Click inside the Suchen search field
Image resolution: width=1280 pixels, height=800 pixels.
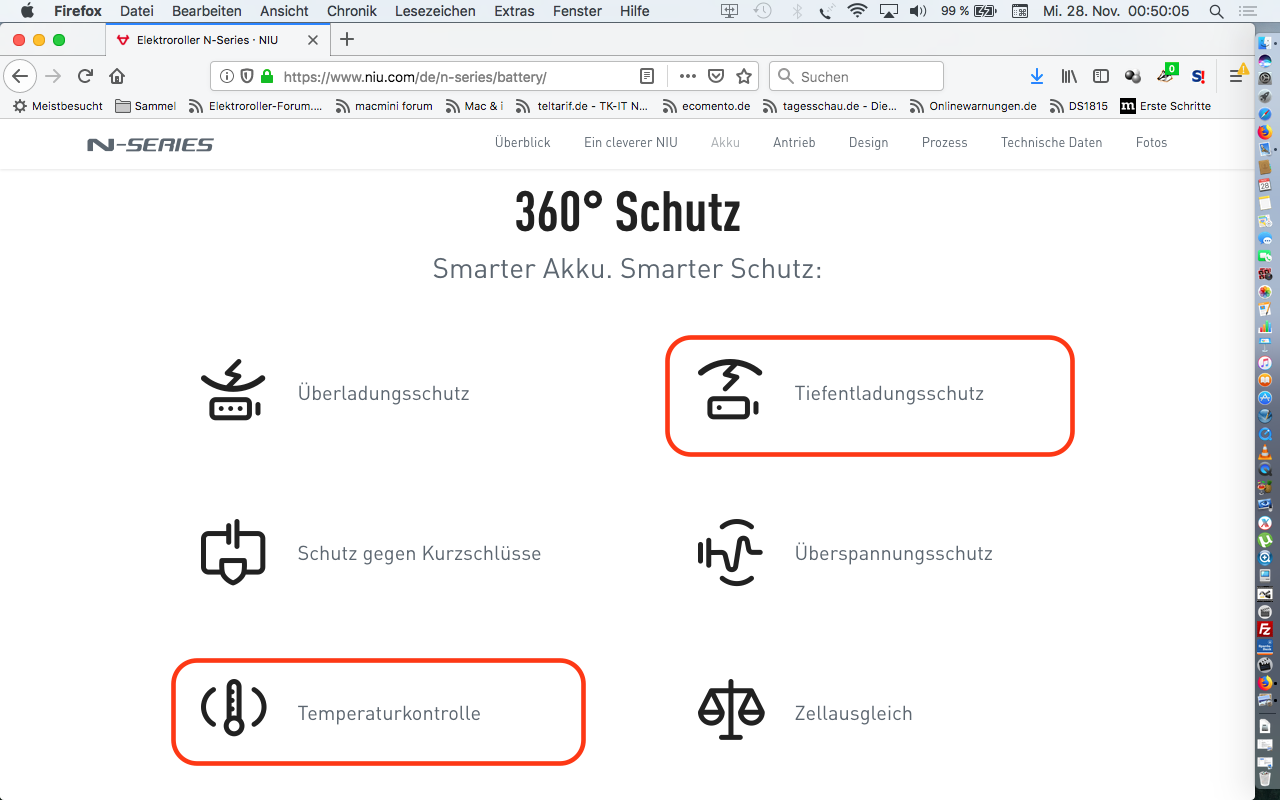[x=865, y=76]
